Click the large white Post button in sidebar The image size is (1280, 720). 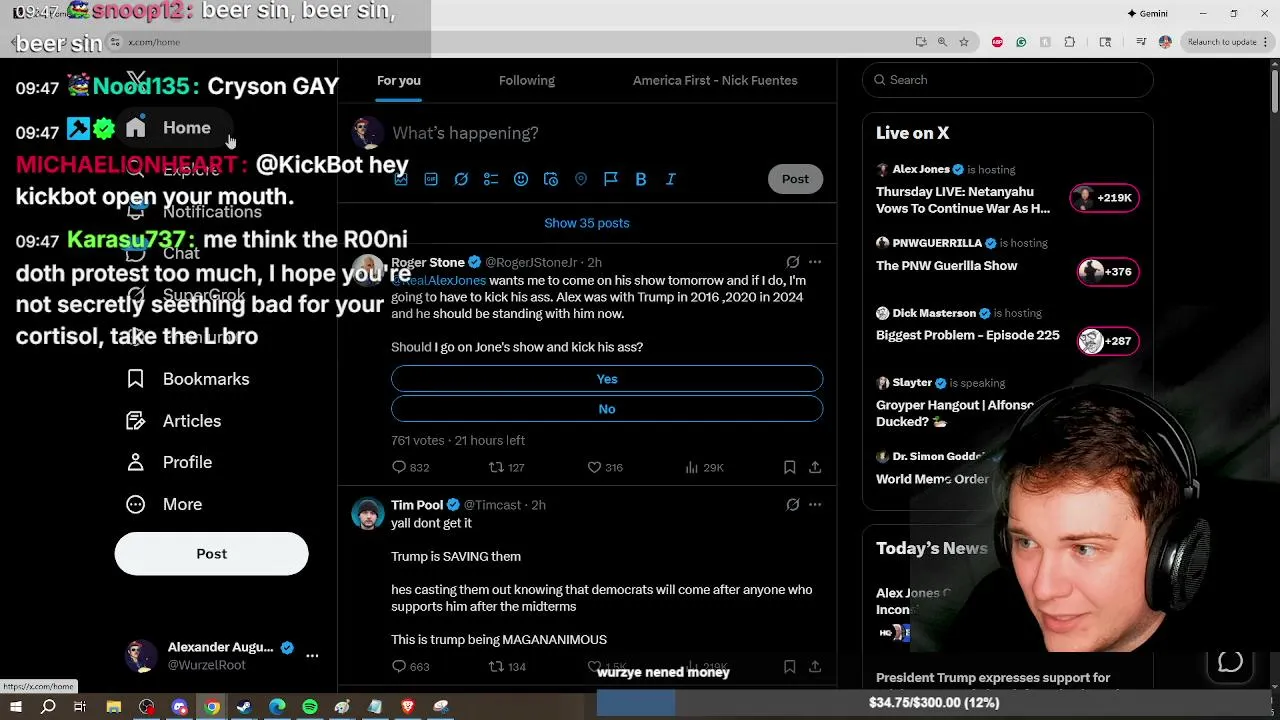point(211,554)
